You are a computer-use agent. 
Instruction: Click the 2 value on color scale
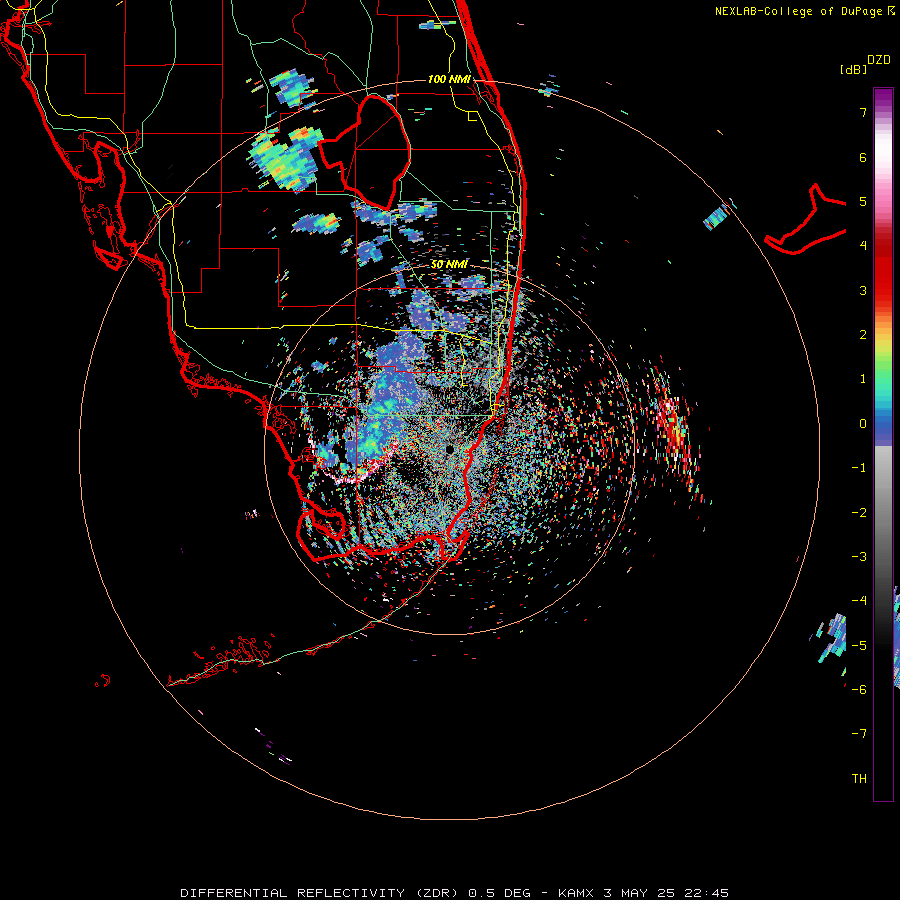[863, 335]
